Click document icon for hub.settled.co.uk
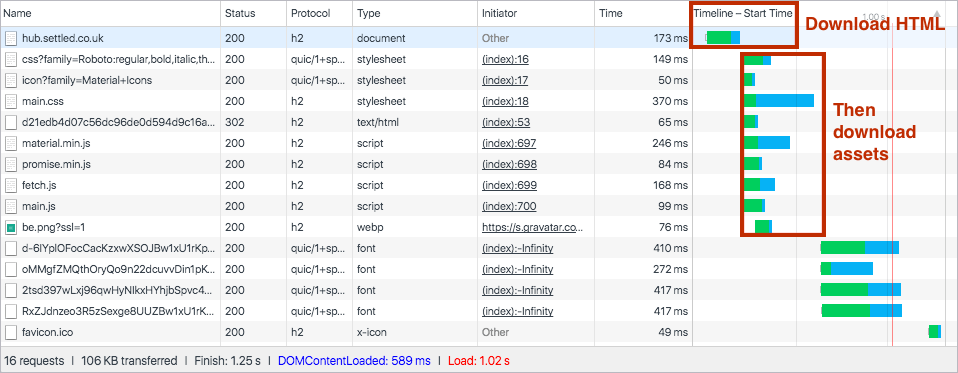This screenshot has height=373, width=958. pos(11,38)
